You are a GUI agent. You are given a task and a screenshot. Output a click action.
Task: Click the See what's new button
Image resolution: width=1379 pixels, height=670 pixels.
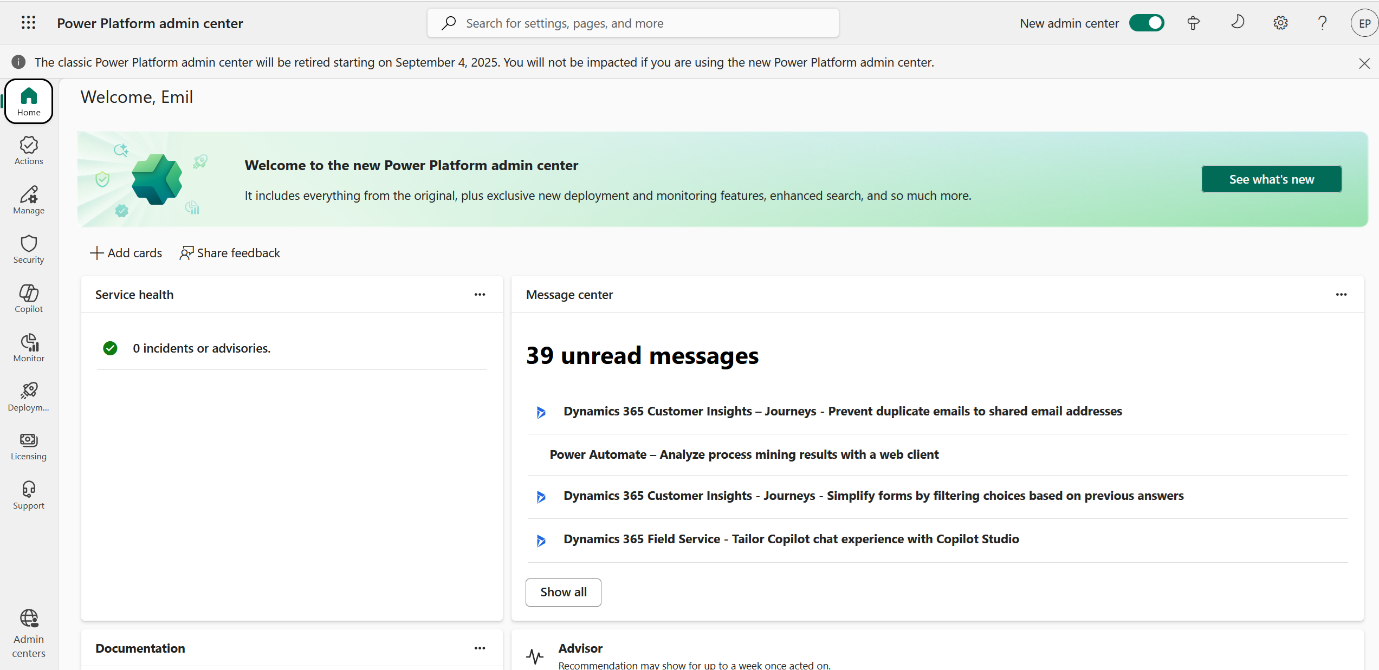pyautogui.click(x=1271, y=179)
